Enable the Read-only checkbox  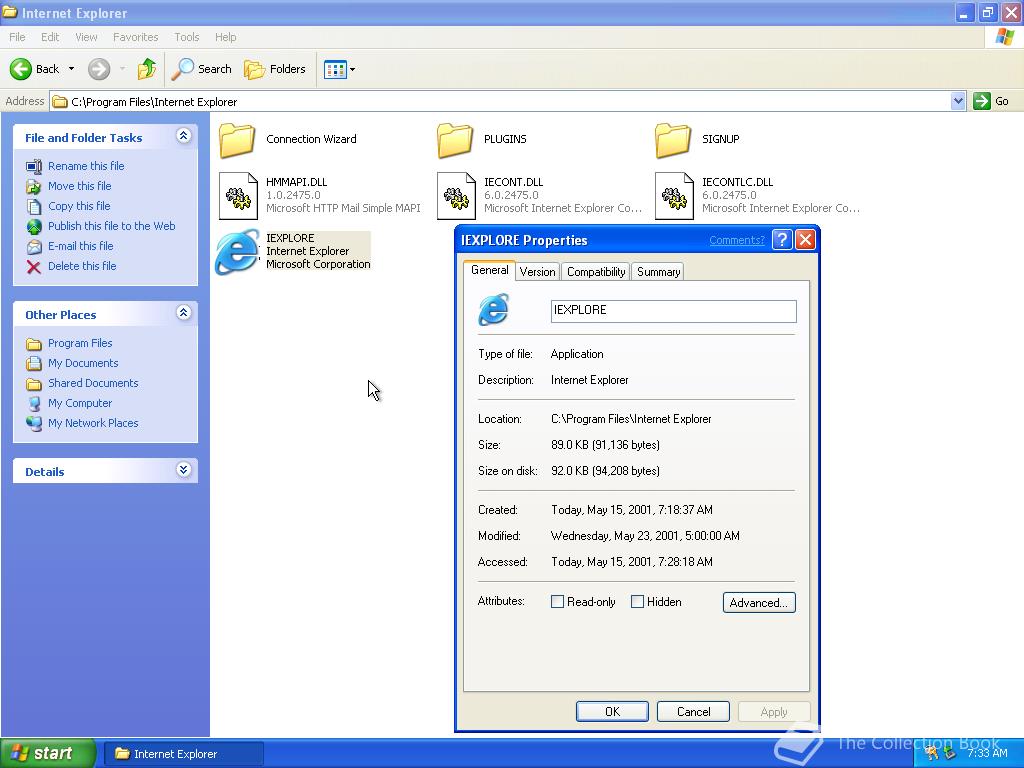pyautogui.click(x=557, y=601)
